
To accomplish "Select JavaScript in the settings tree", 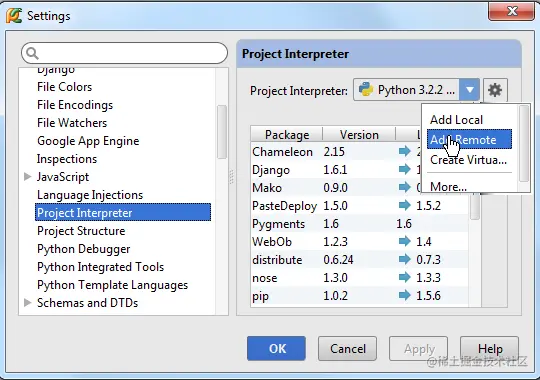I will pyautogui.click(x=63, y=177).
